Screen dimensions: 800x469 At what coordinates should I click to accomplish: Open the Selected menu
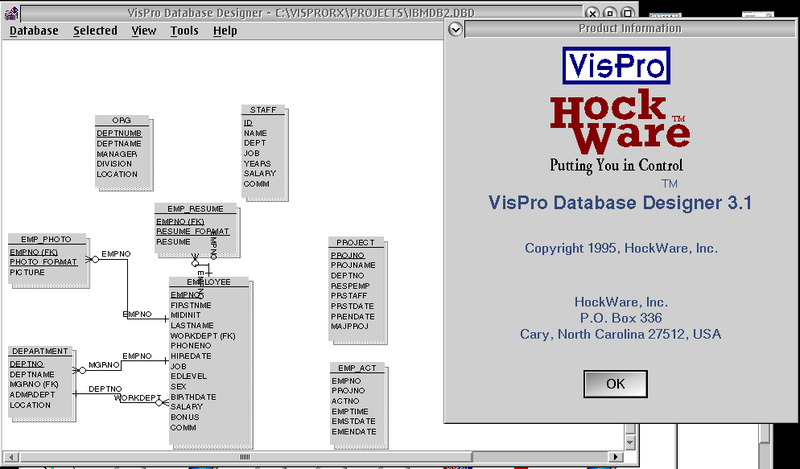coord(95,31)
